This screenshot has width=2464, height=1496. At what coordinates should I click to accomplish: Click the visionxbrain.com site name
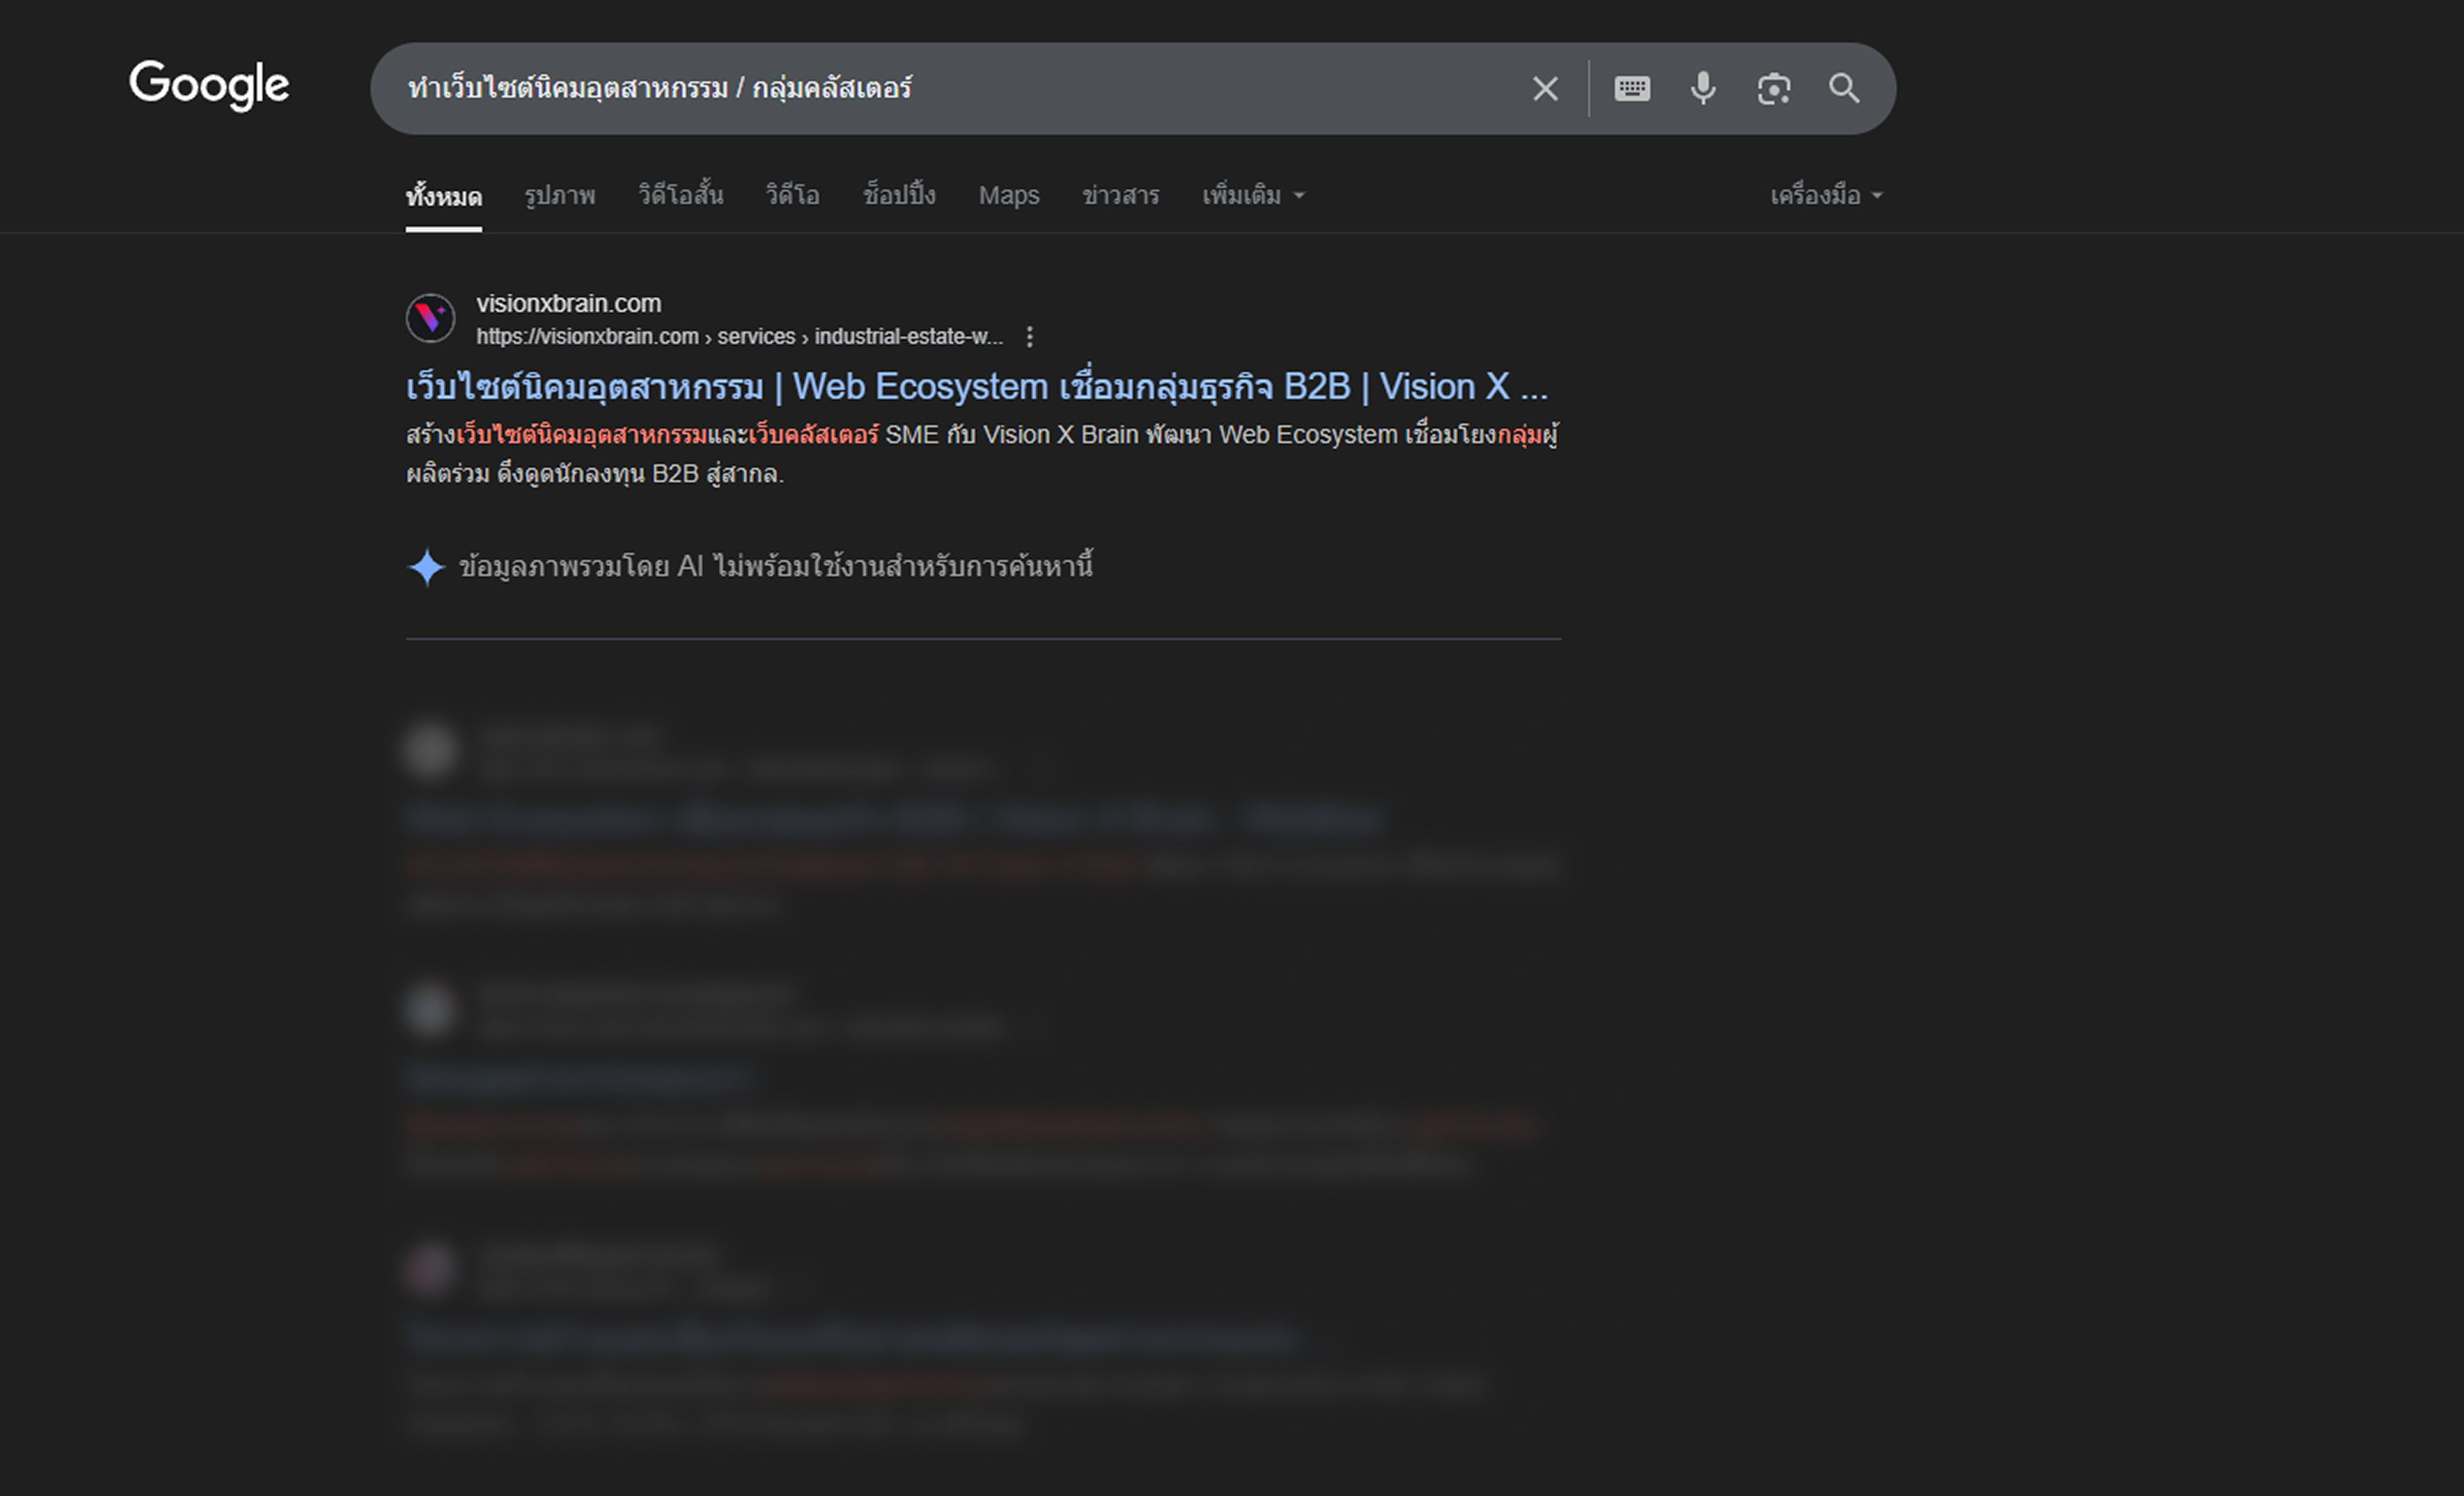pos(569,304)
